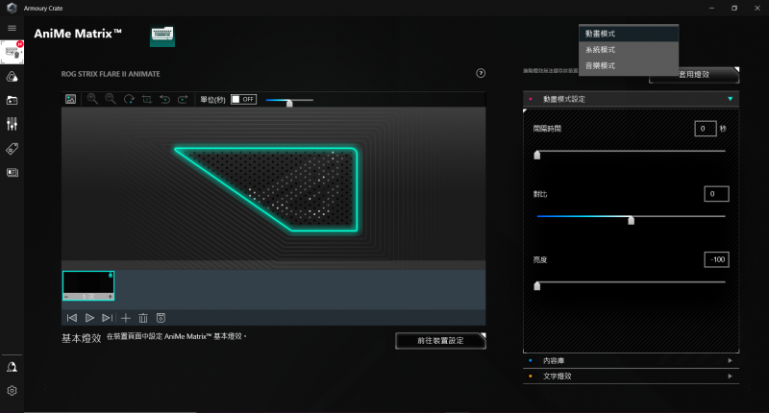This screenshot has height=413, width=769.
Task: Select the keyboard device icon beside AniMe Matrix title
Action: [x=162, y=36]
